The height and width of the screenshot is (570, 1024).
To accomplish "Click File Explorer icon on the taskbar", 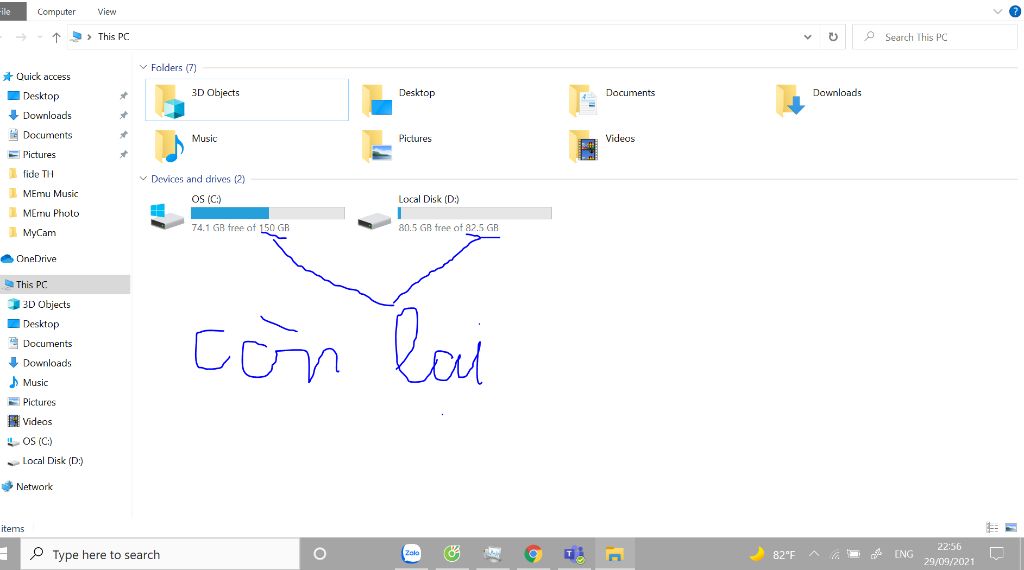I will click(x=614, y=554).
